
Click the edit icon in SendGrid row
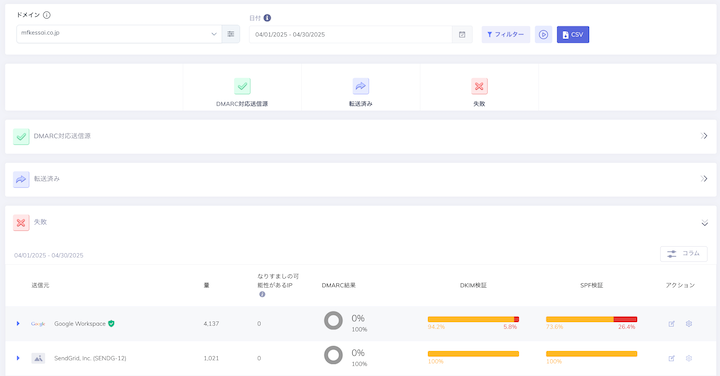click(671, 358)
